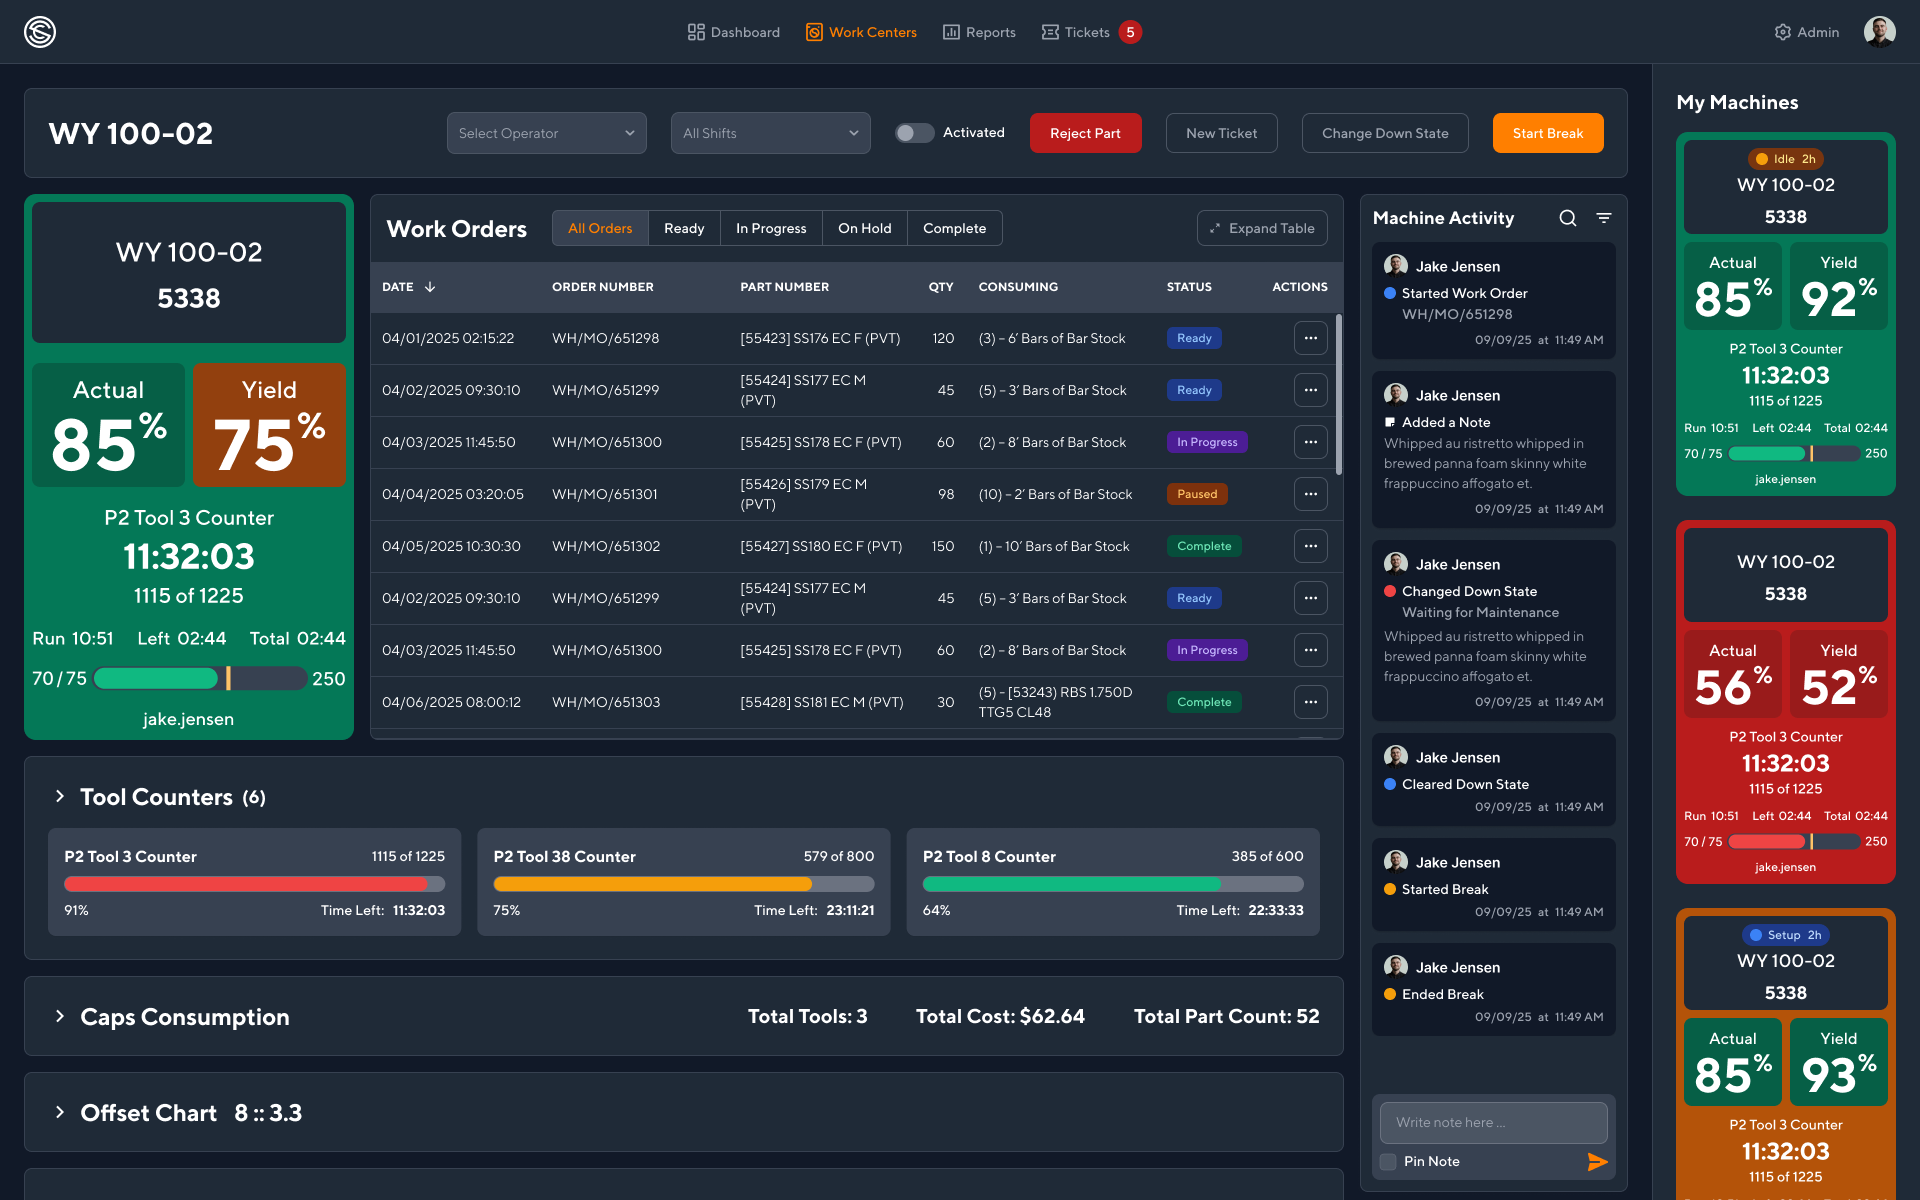Open actions menu for order WH/MO/651298
The height and width of the screenshot is (1200, 1920).
pyautogui.click(x=1310, y=338)
